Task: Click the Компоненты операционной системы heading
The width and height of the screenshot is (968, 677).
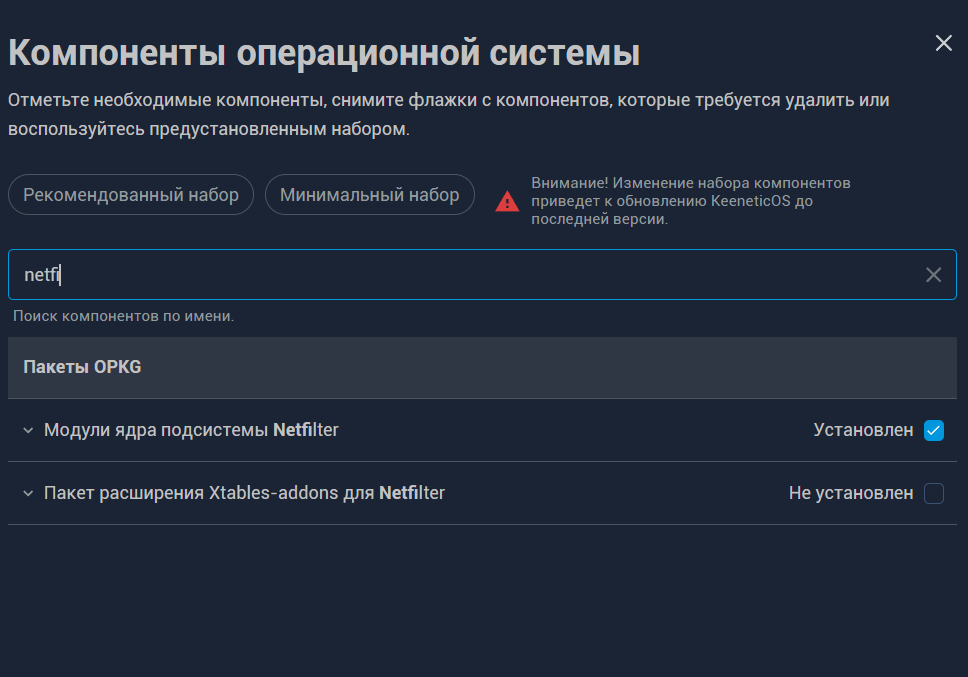Action: tap(323, 53)
